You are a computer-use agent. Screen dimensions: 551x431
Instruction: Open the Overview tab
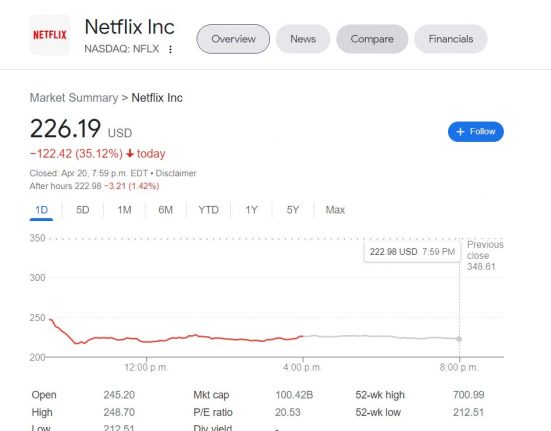(233, 39)
